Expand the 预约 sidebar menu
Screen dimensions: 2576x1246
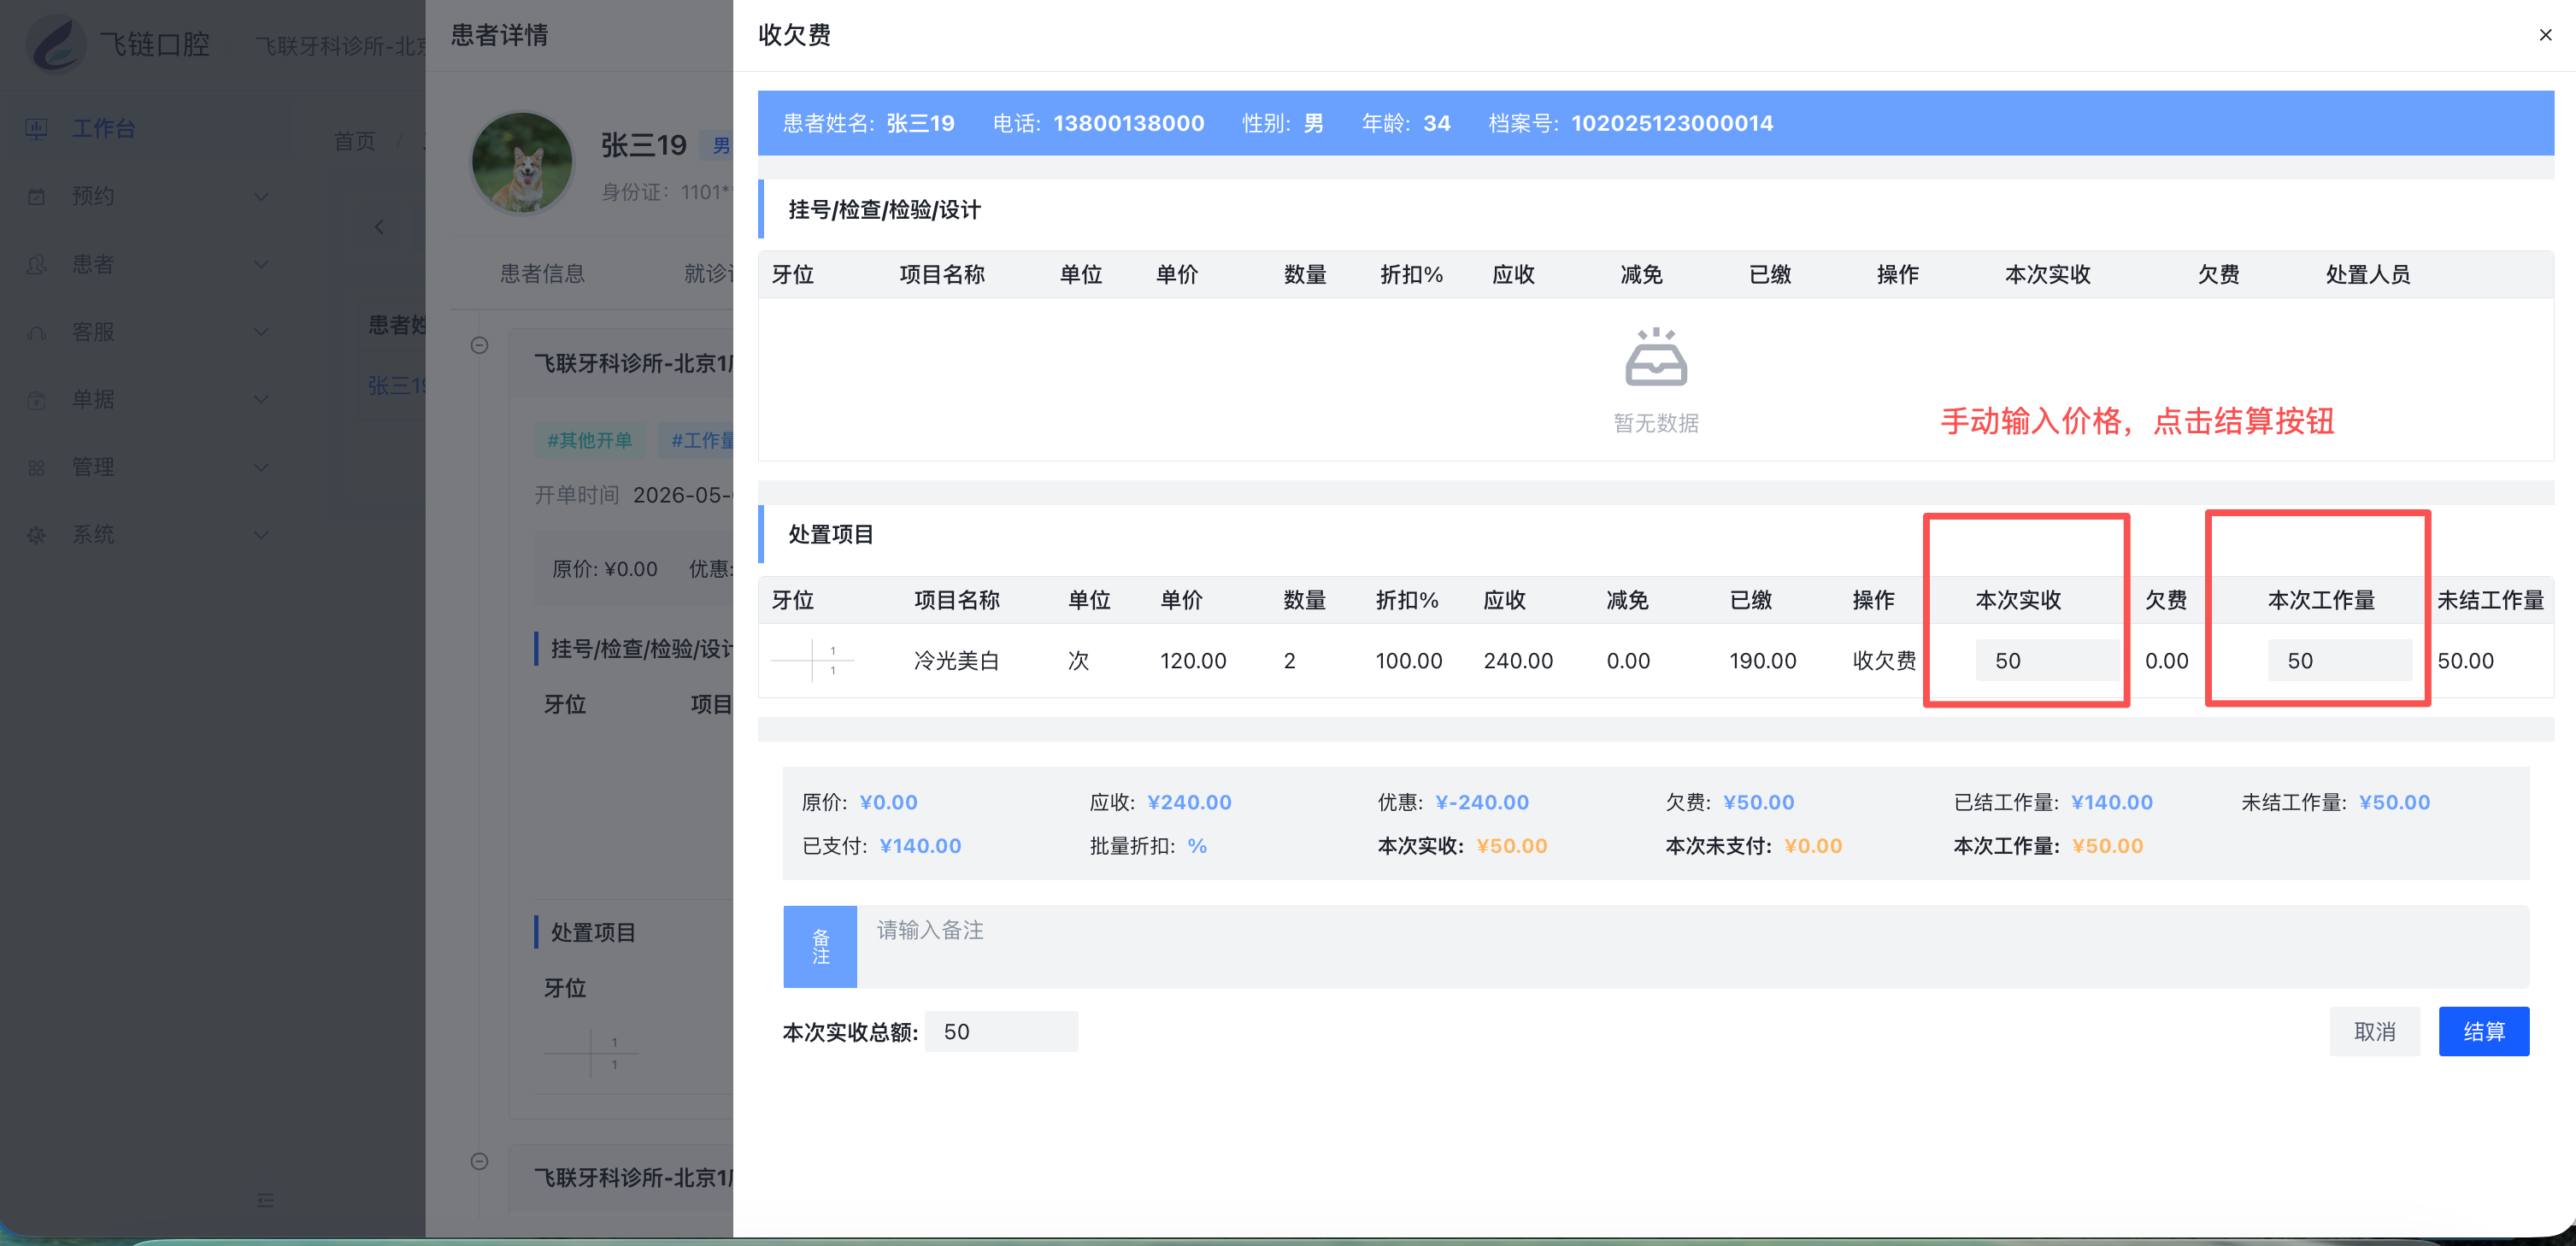[150, 196]
